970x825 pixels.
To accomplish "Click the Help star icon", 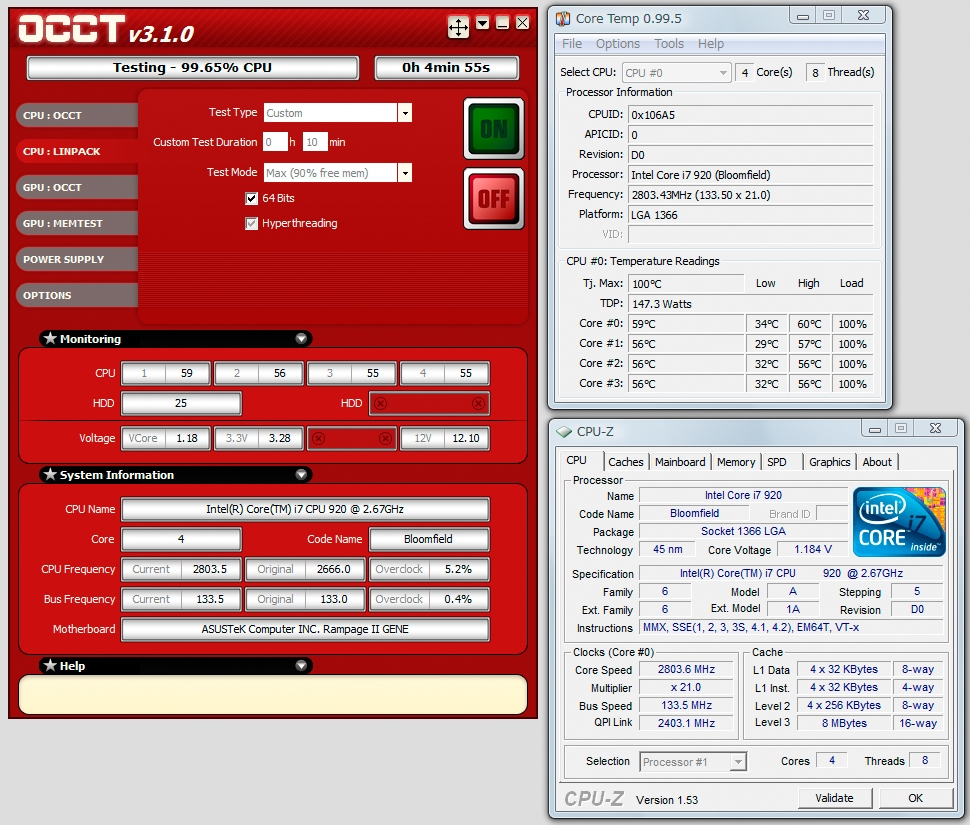I will coord(50,665).
